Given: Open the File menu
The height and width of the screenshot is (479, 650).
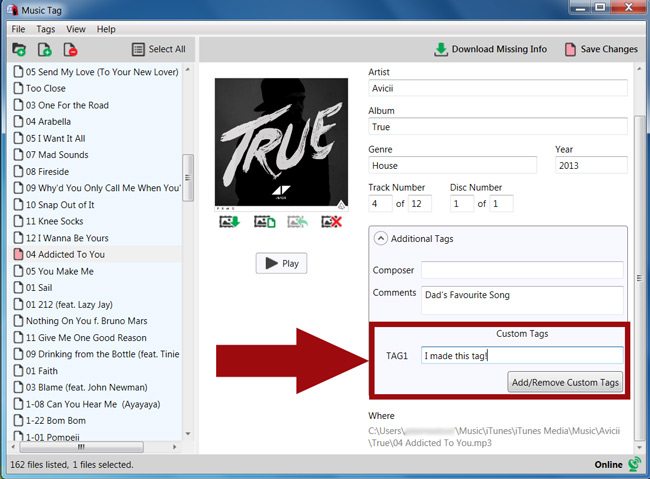Looking at the screenshot, I should 18,29.
